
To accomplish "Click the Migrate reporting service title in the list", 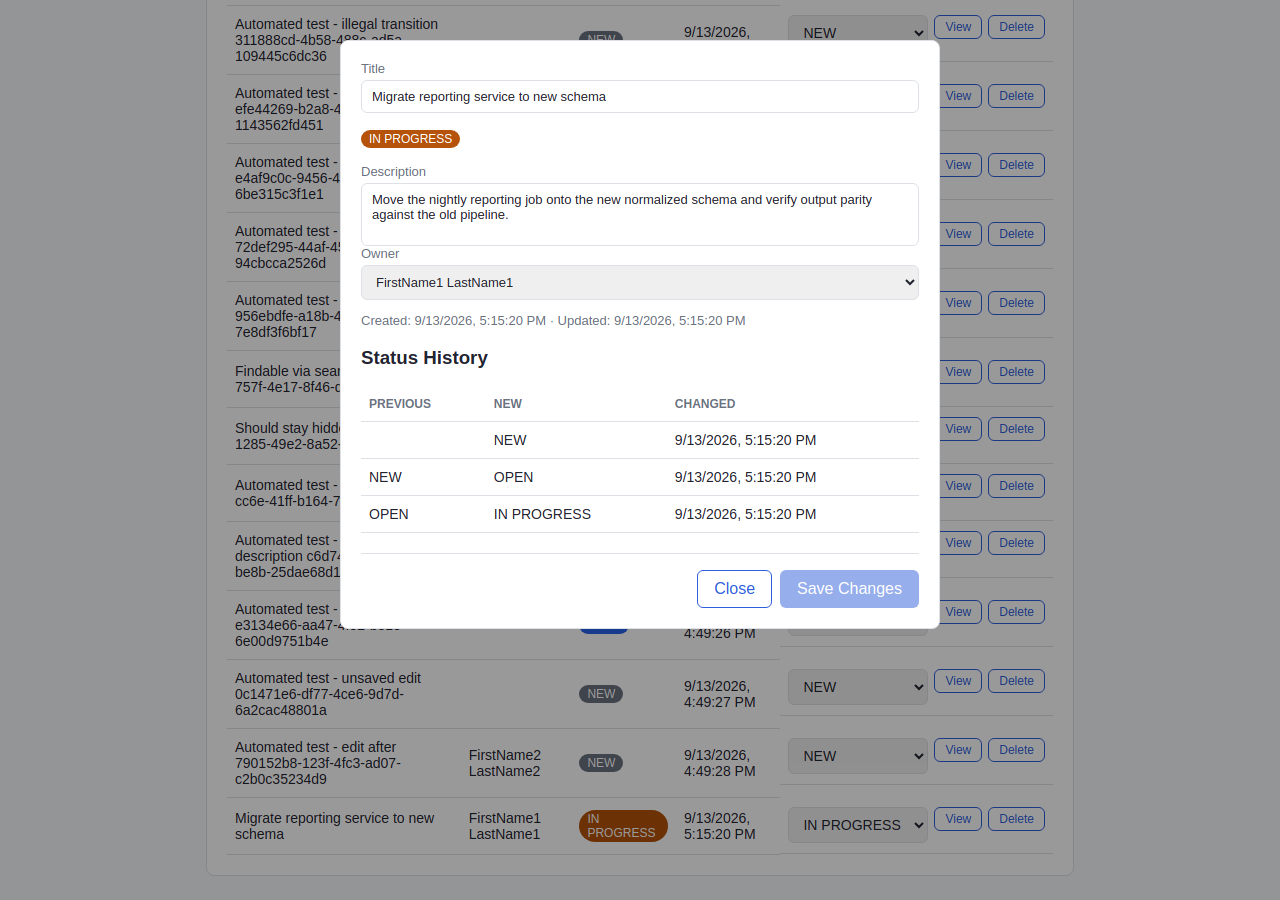I will click(x=335, y=826).
